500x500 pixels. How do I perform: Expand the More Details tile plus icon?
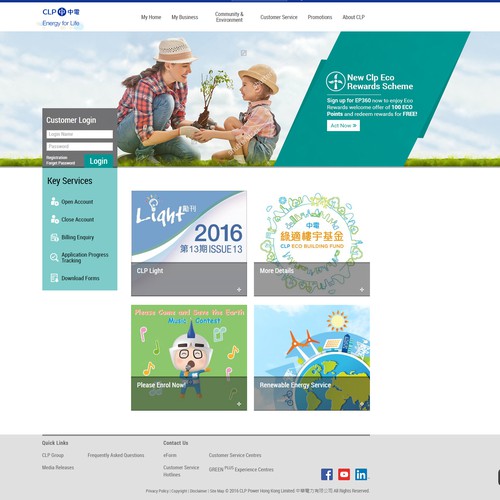362,289
